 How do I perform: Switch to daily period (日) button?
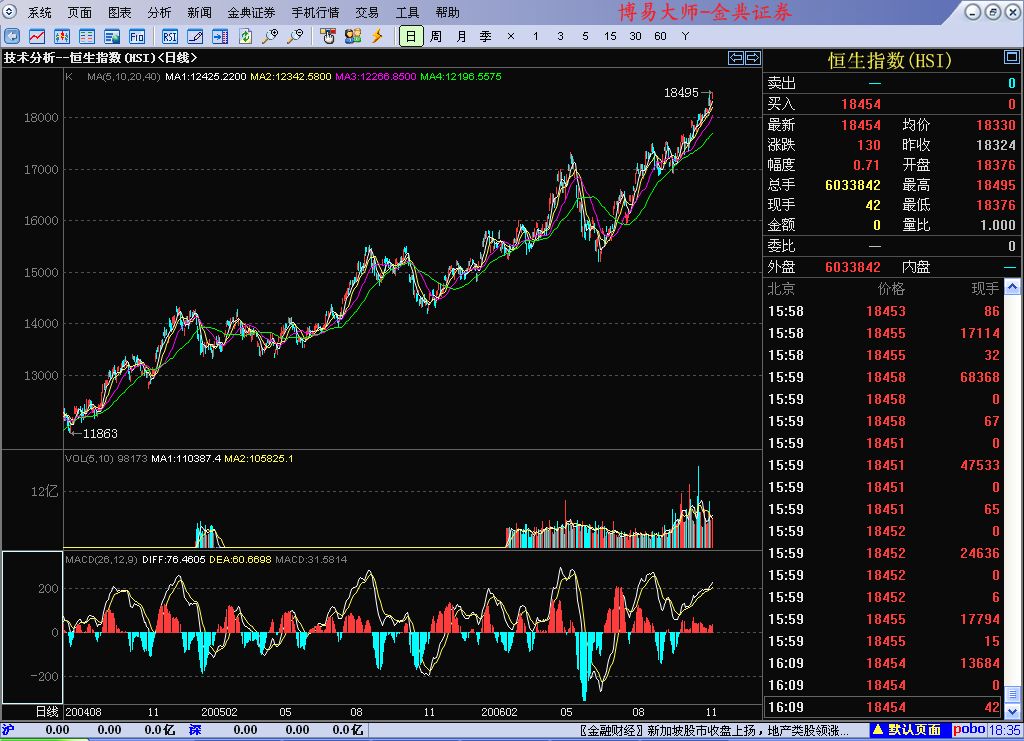[x=410, y=36]
